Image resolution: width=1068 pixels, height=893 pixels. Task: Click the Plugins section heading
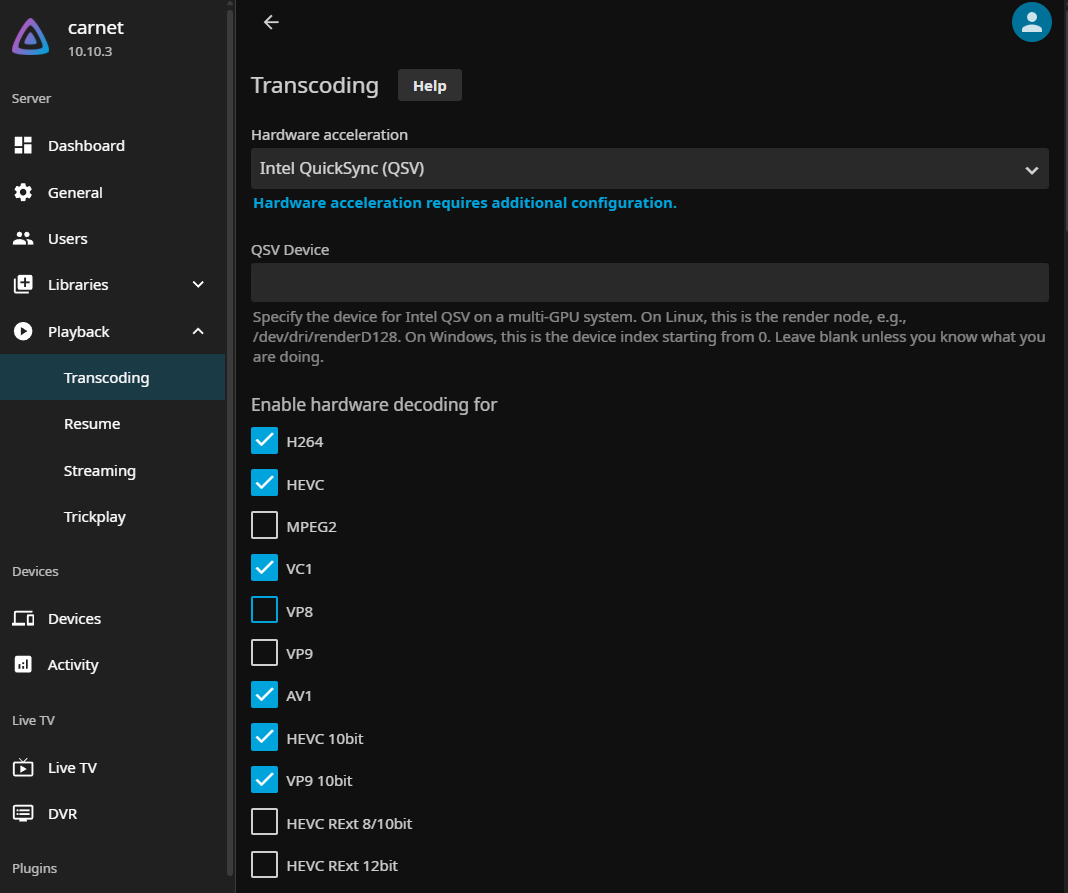coord(34,868)
